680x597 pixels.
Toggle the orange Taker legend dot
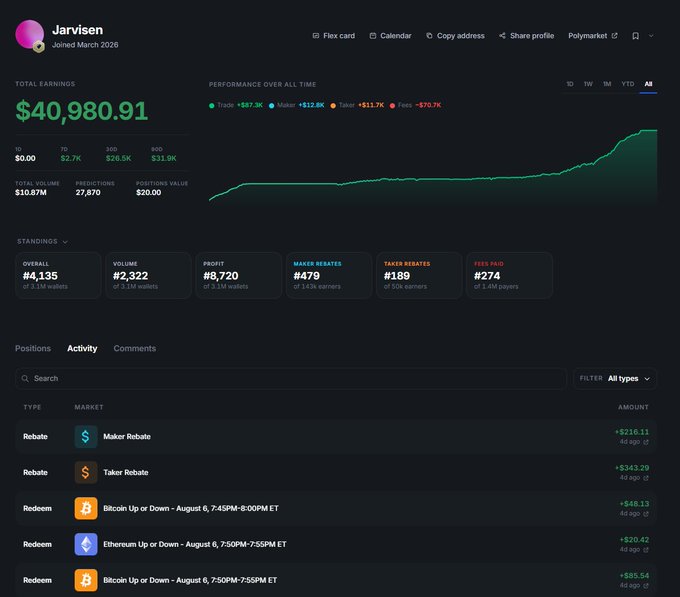(x=333, y=105)
